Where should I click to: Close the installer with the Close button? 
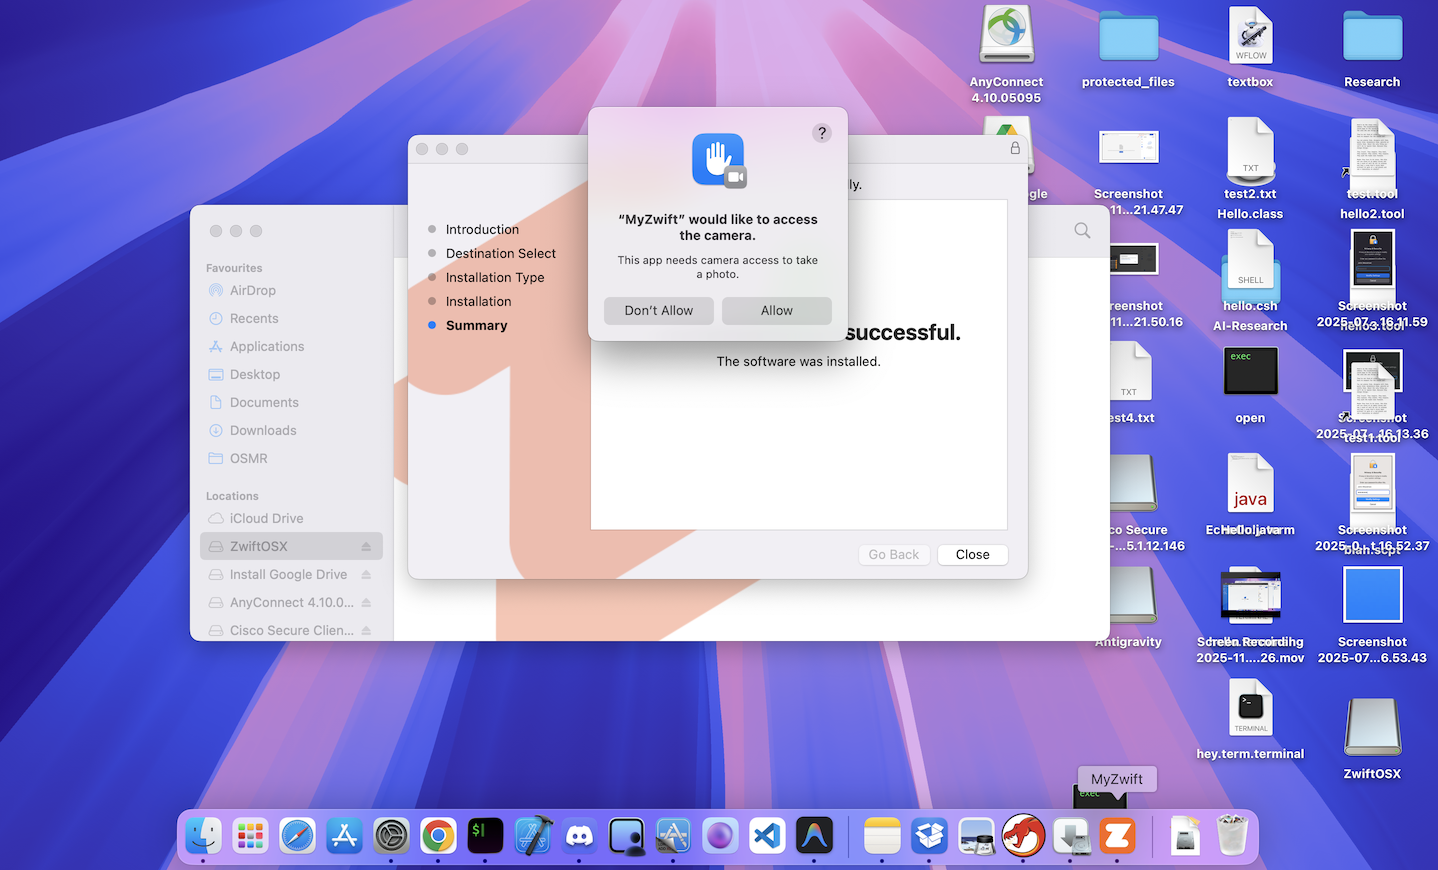[x=972, y=555]
